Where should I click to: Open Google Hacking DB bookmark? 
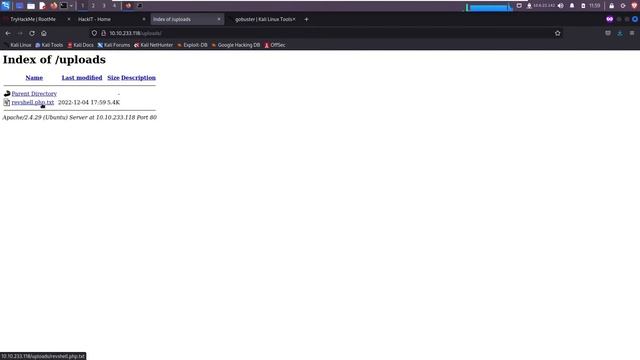tap(236, 45)
